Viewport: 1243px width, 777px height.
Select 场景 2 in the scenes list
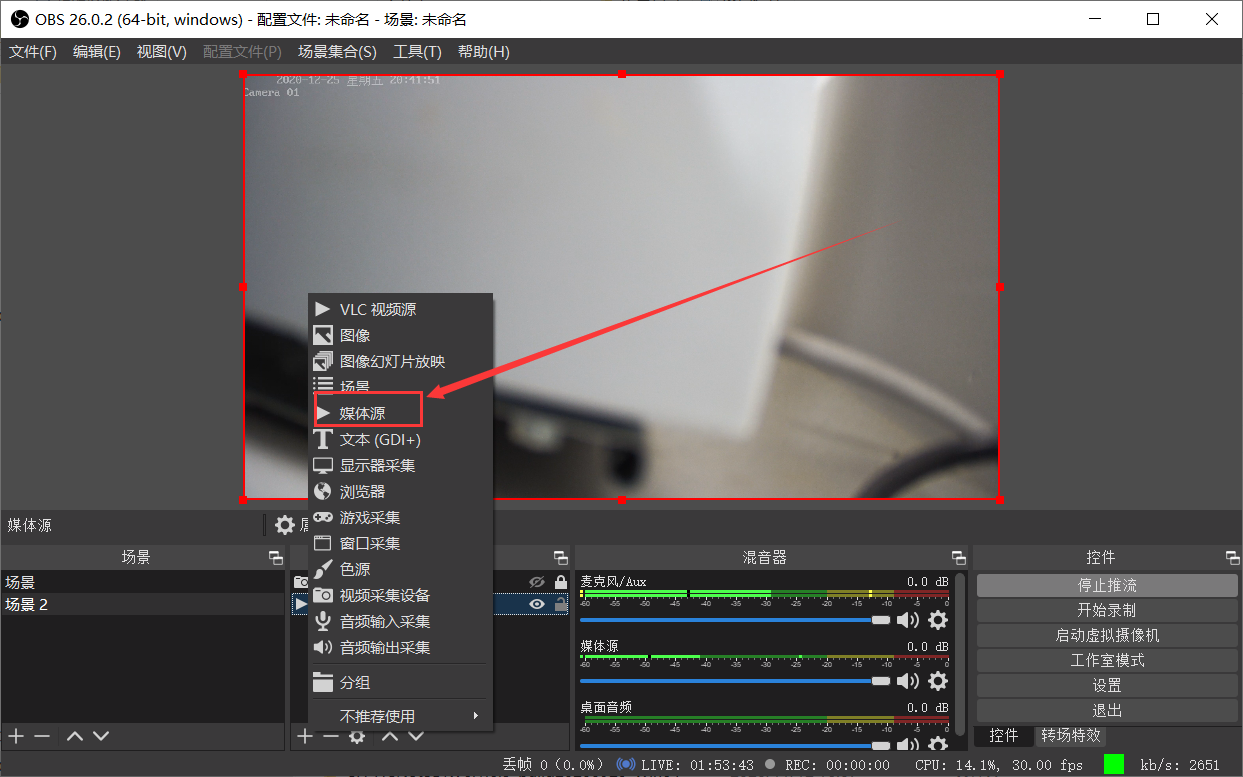(142, 605)
